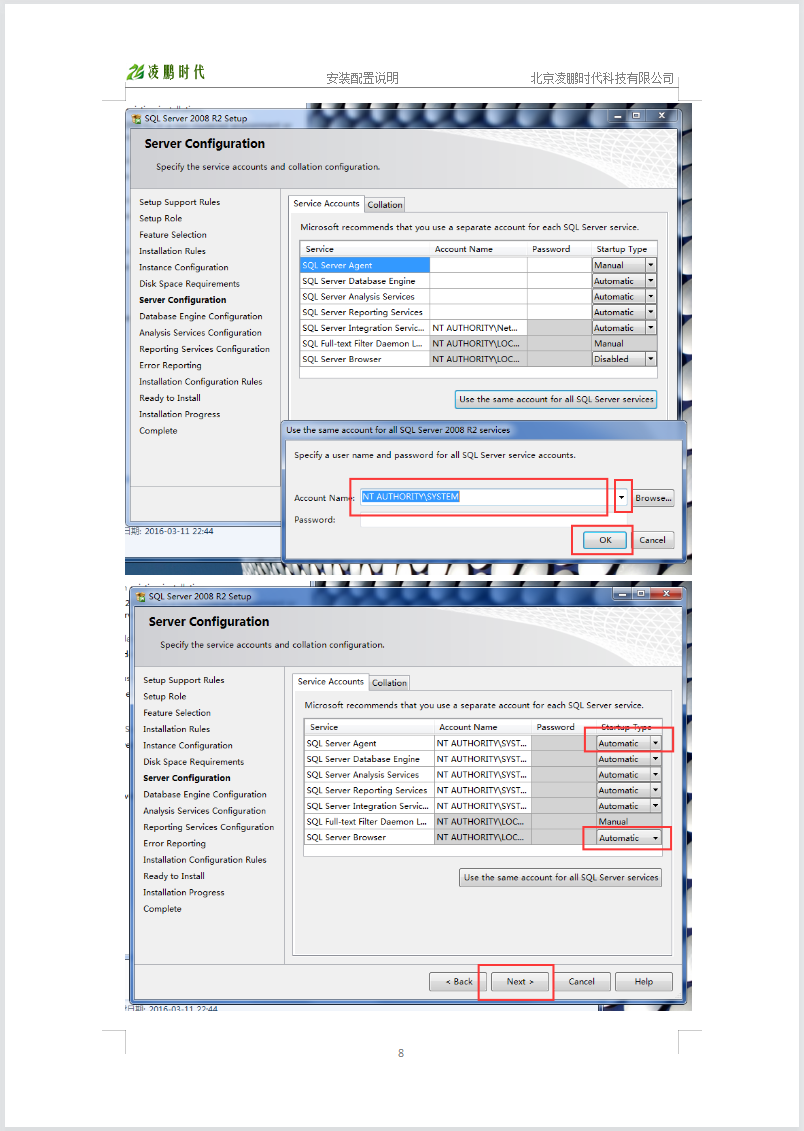Open the Disabled startup dropdown for SQL Server Browser

[x=650, y=359]
